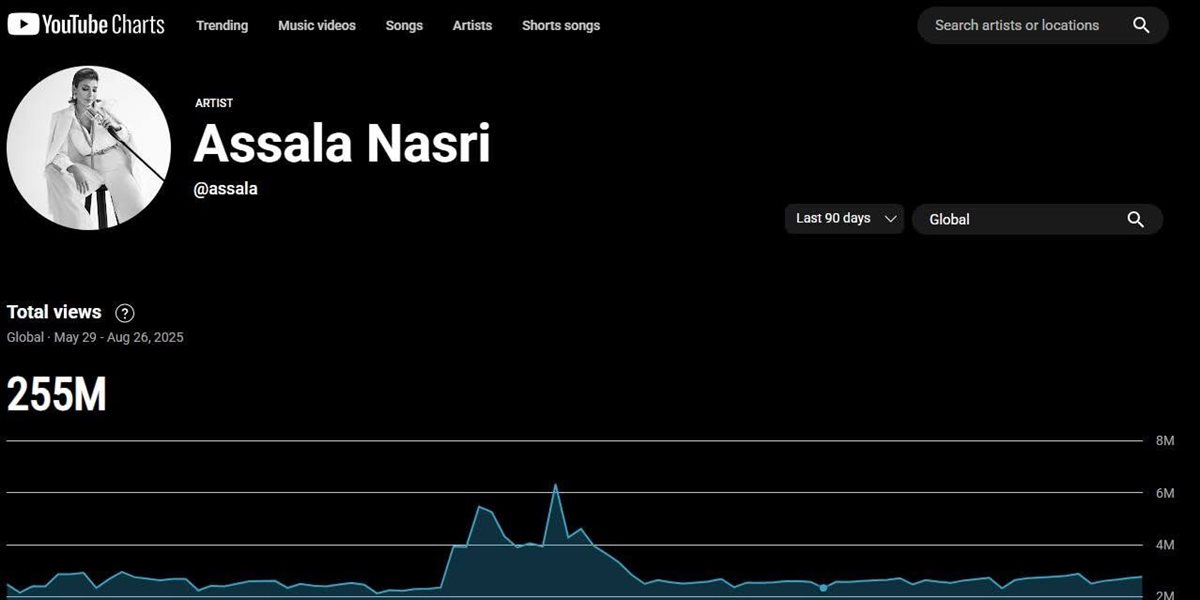The image size is (1200, 600).
Task: Click the Total views heading
Action: 54,312
